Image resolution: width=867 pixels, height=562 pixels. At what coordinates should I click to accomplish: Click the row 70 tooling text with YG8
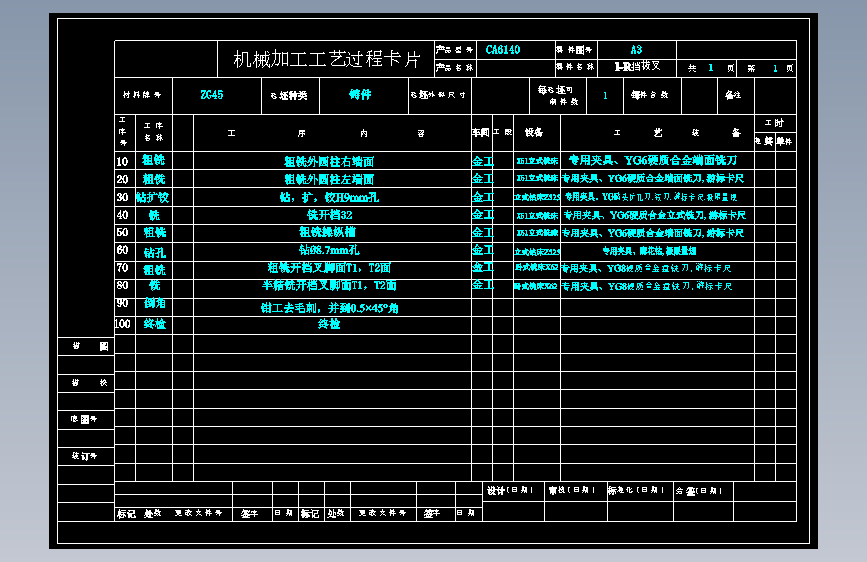point(646,268)
